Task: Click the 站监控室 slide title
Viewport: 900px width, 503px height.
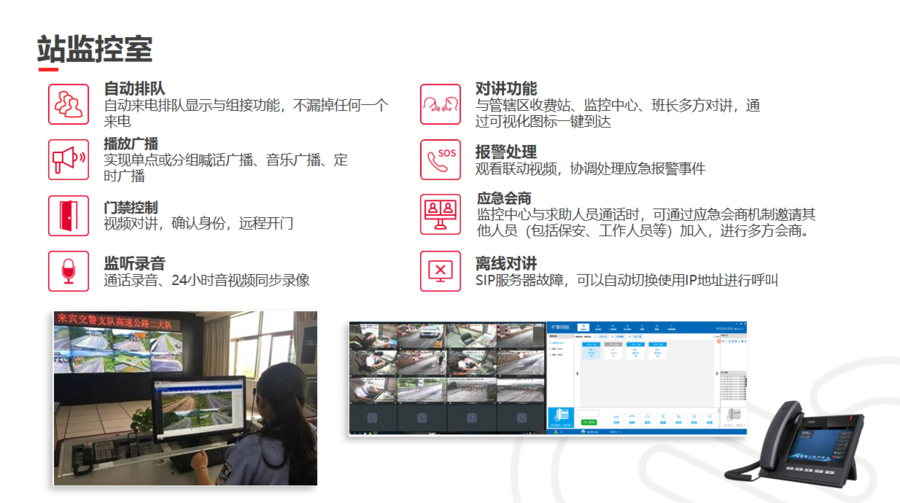Action: tap(95, 47)
